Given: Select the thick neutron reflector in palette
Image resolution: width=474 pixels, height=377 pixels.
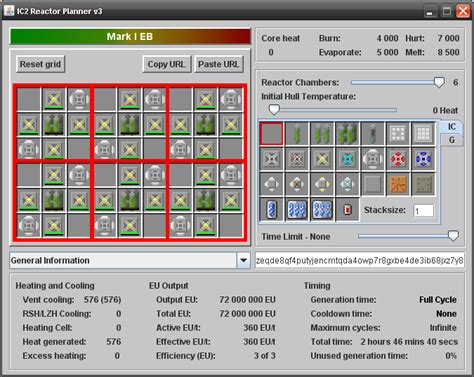Looking at the screenshot, I should [x=423, y=134].
